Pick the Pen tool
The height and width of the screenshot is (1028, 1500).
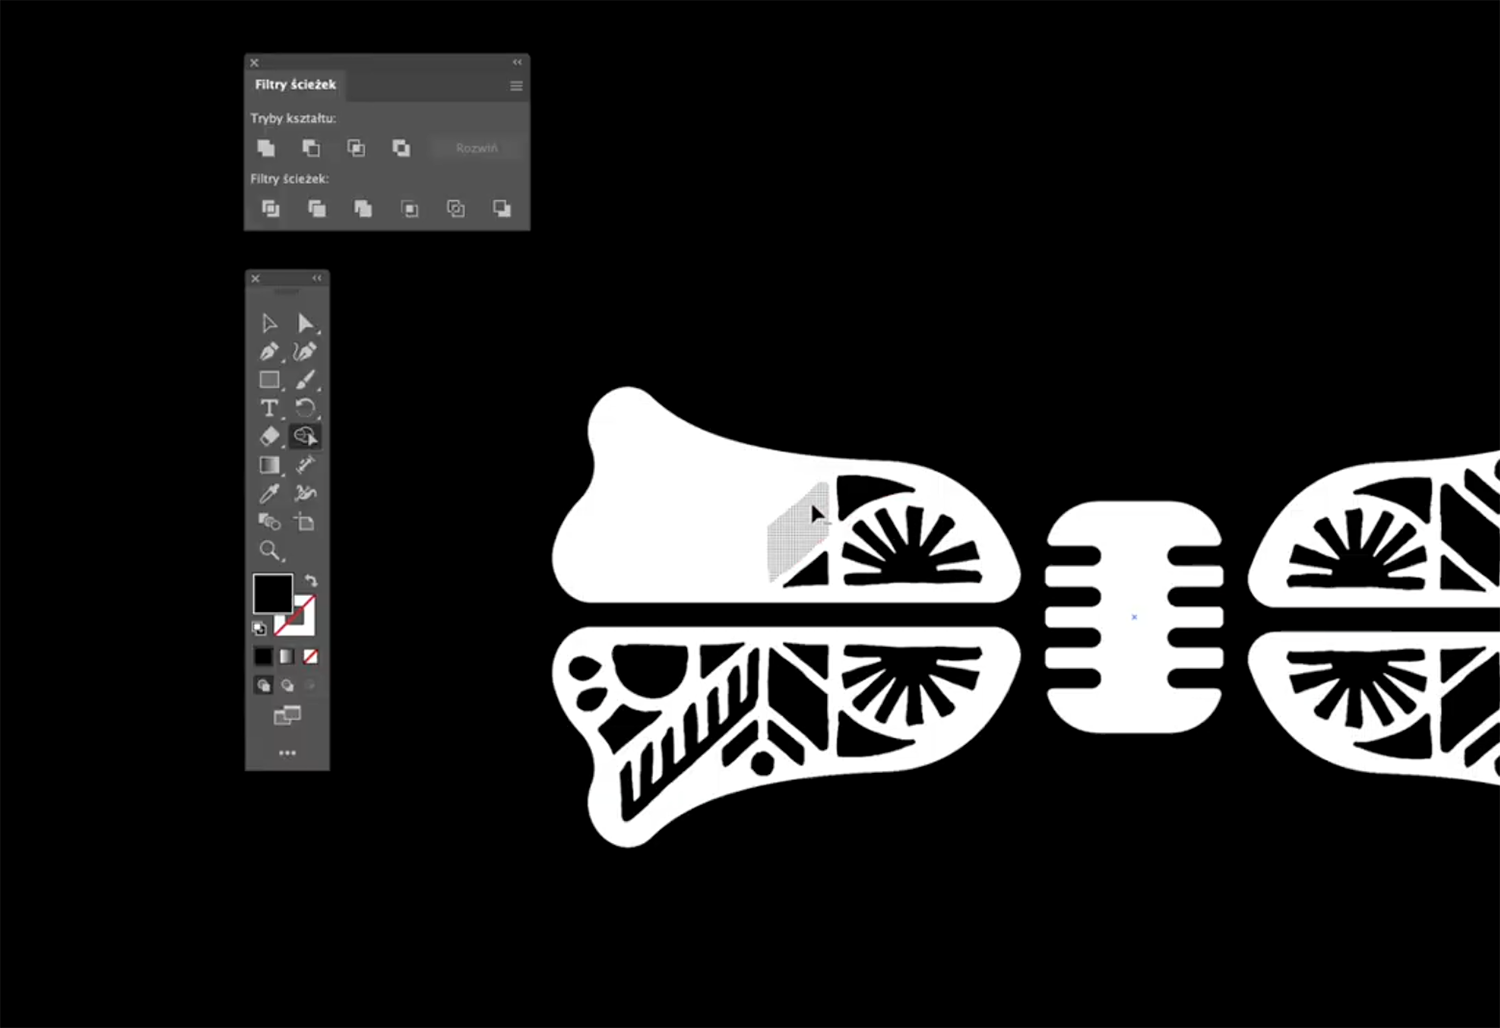coord(269,352)
